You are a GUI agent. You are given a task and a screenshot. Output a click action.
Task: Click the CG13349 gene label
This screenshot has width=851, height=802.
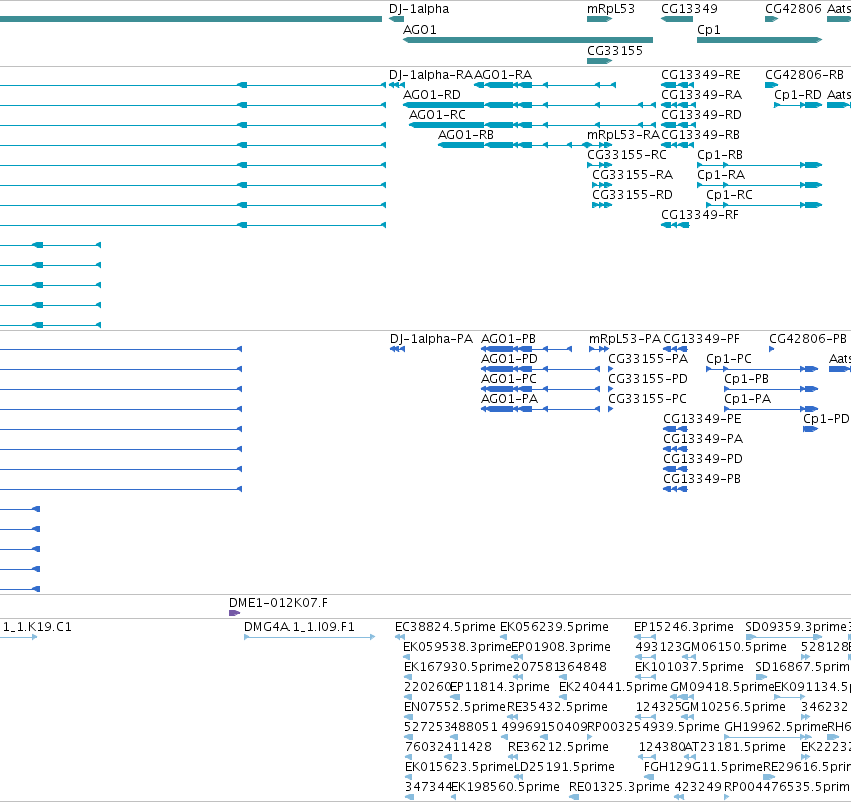[689, 9]
